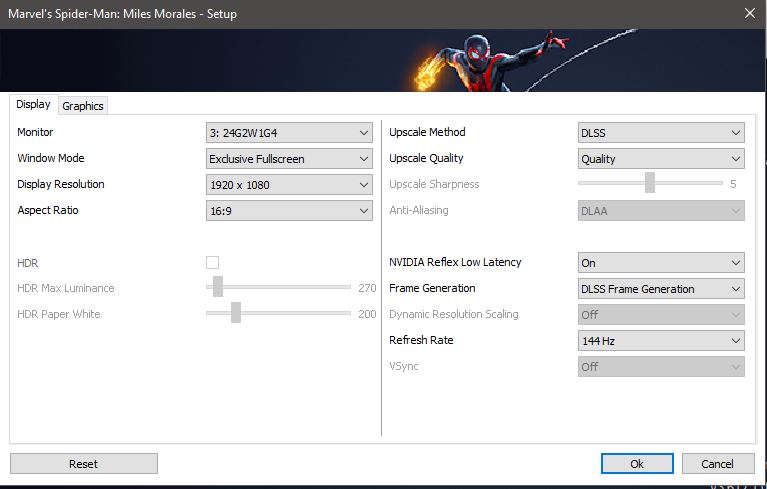Click the Frame Generation label

432,288
